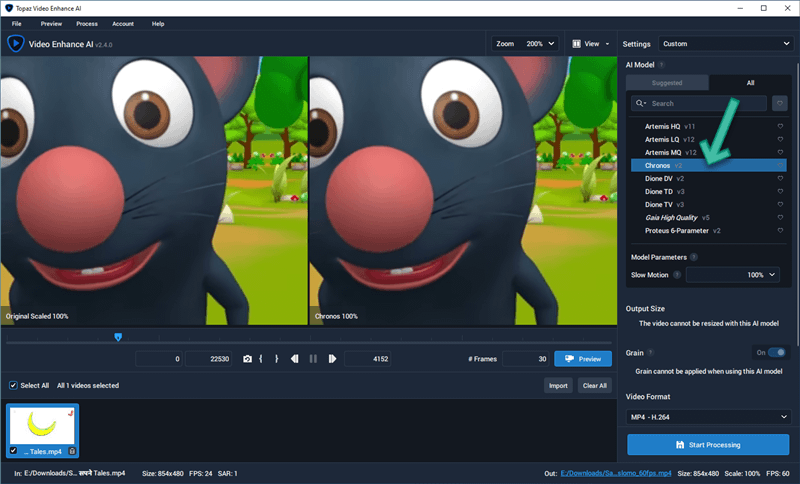Select the Chronos v2 model
The height and width of the screenshot is (484, 800).
(708, 165)
